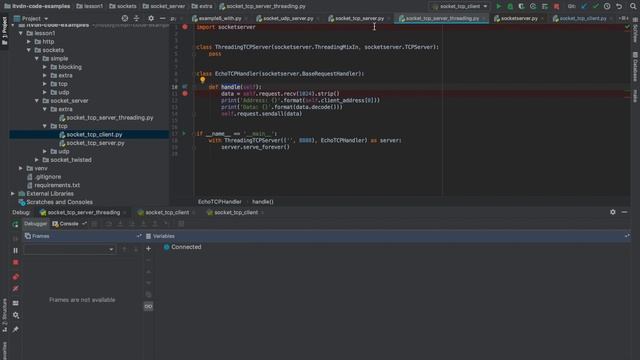
Task: Click the green Debug bug icon
Action: 510,6
